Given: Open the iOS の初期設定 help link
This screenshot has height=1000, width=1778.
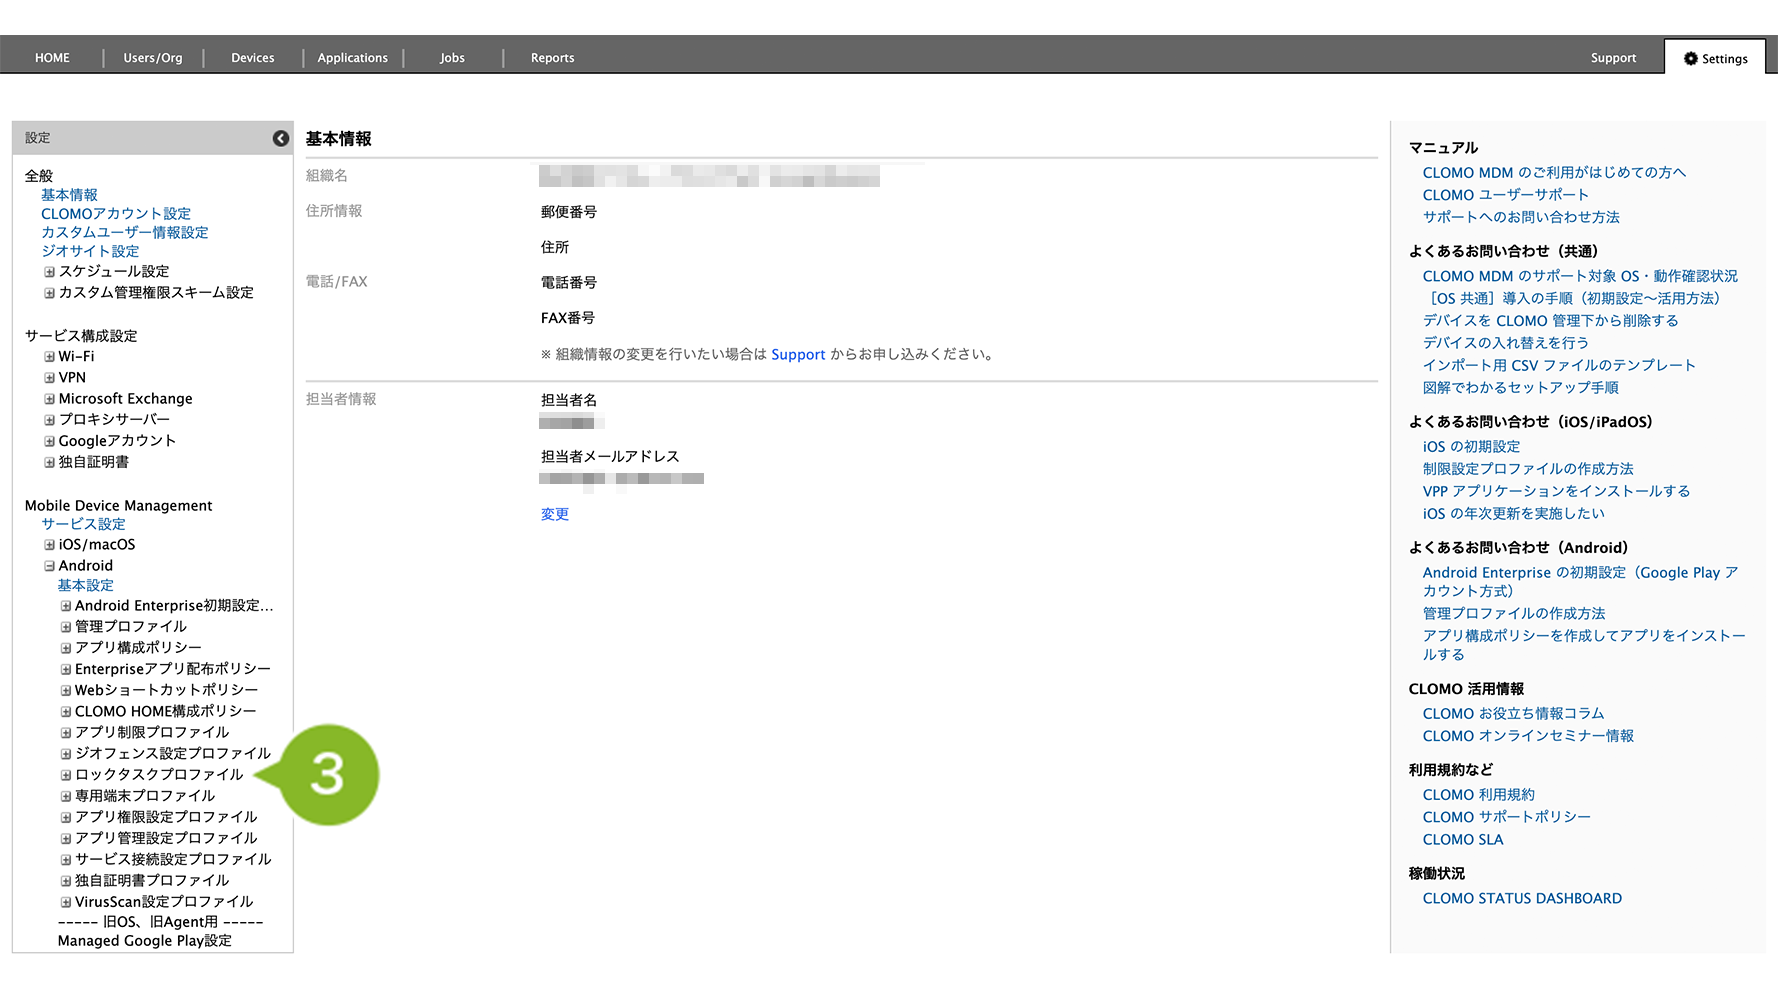Looking at the screenshot, I should (1470, 447).
